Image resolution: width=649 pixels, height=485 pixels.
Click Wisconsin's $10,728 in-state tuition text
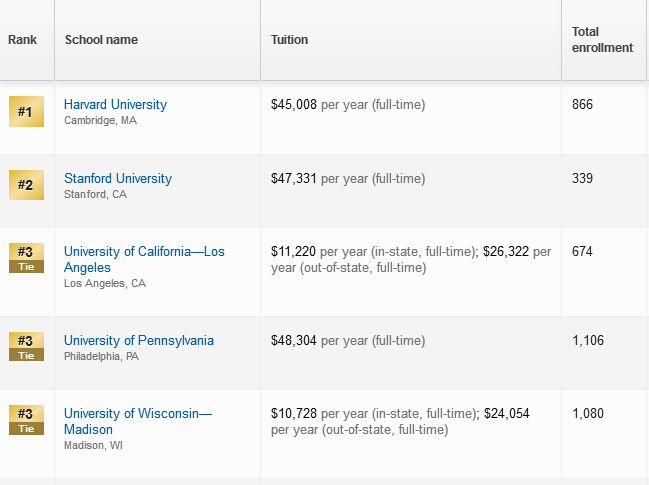(x=294, y=413)
